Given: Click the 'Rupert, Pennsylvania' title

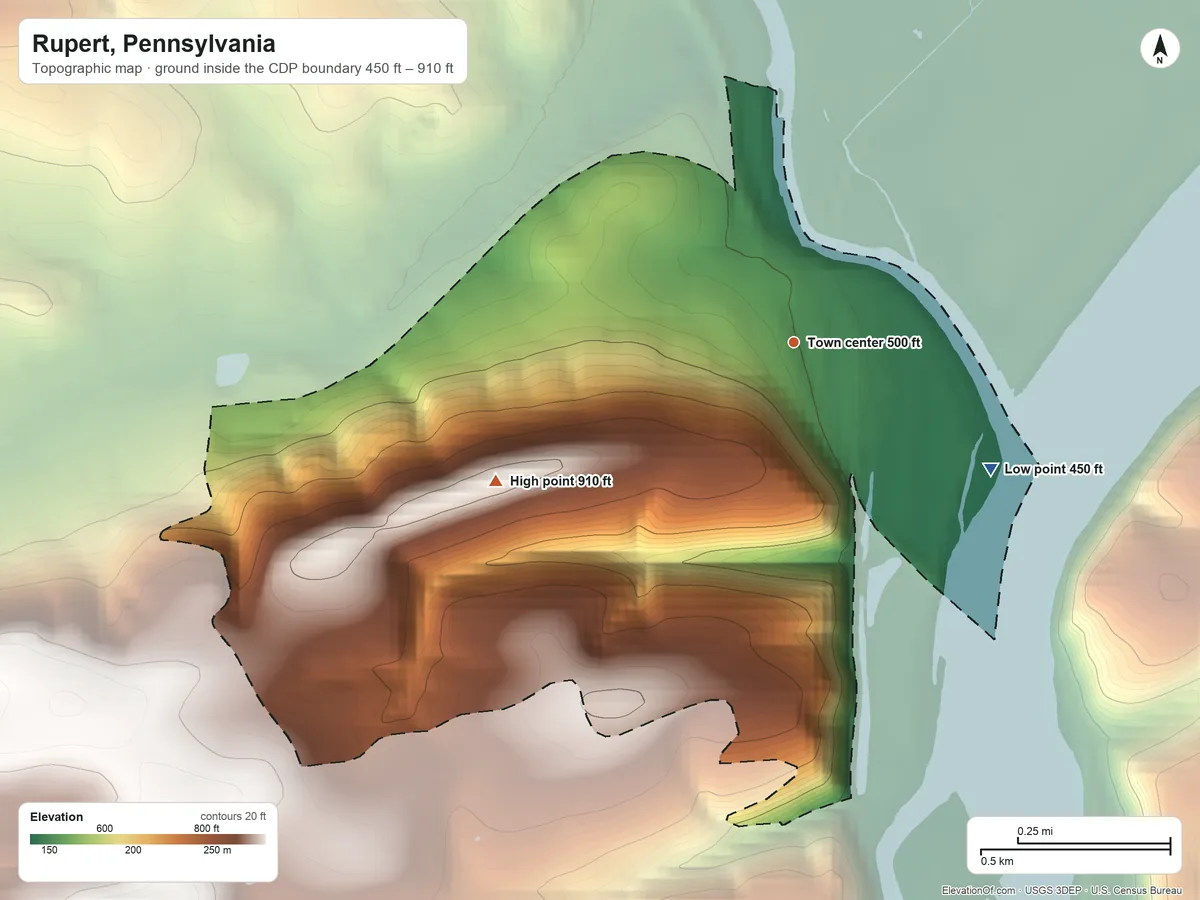Looking at the screenshot, I should pyautogui.click(x=154, y=44).
